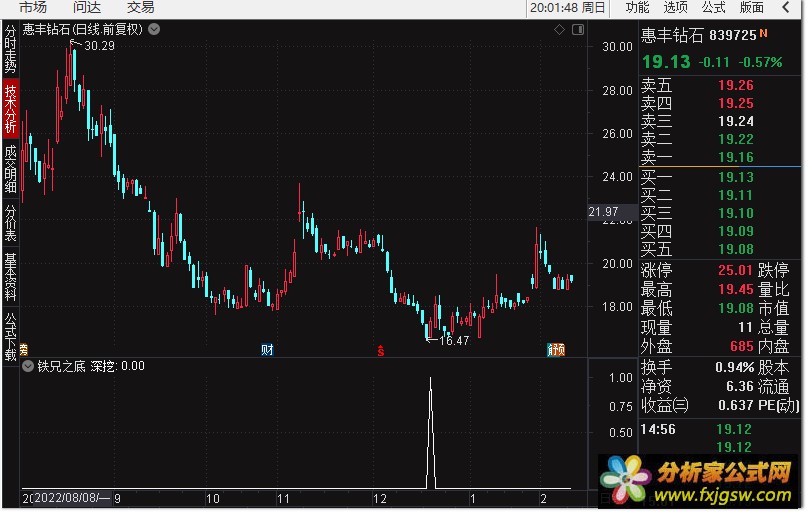
Task: Click the 收益 value 0.637
Action: (735, 405)
